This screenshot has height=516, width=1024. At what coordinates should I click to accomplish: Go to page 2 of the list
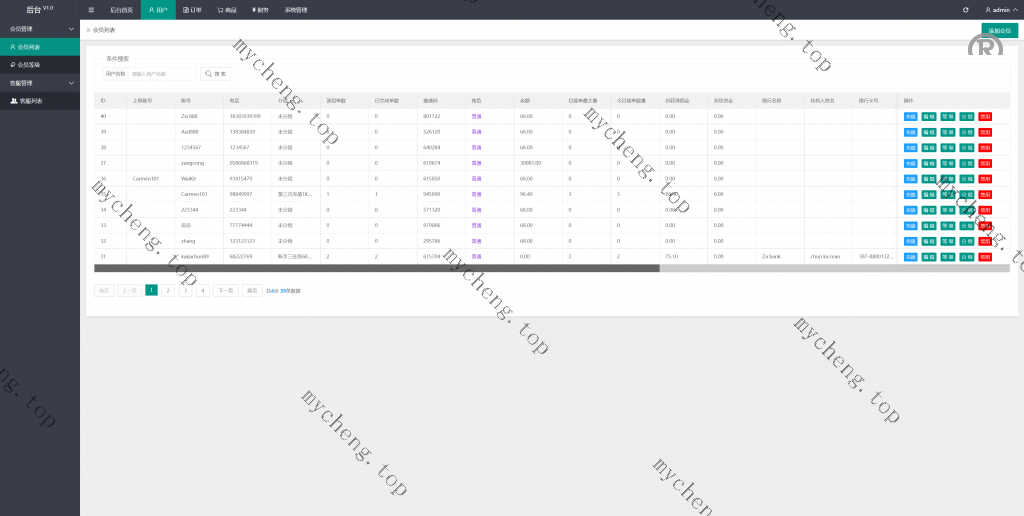168,290
